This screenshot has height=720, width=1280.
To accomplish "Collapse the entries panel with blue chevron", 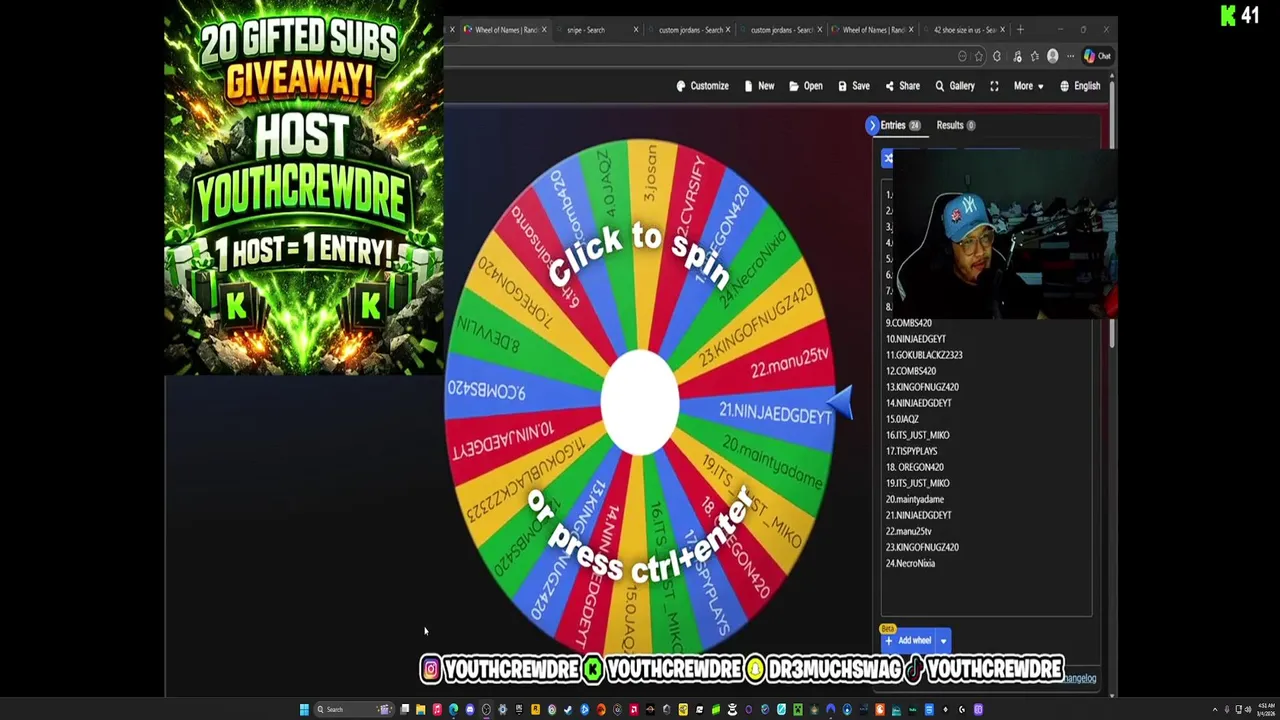I will coord(872,125).
